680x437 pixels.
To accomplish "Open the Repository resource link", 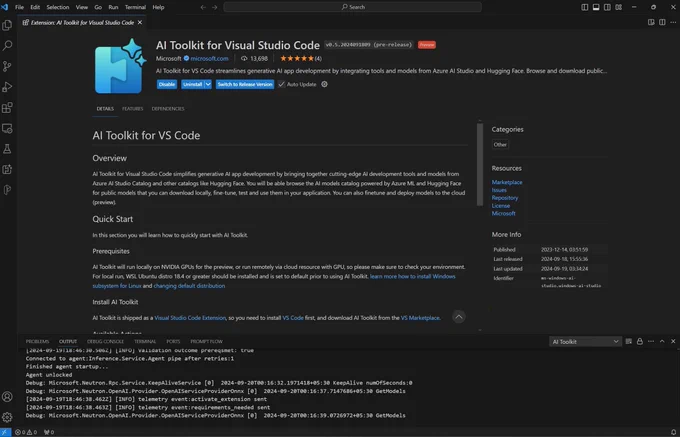I will tap(505, 198).
